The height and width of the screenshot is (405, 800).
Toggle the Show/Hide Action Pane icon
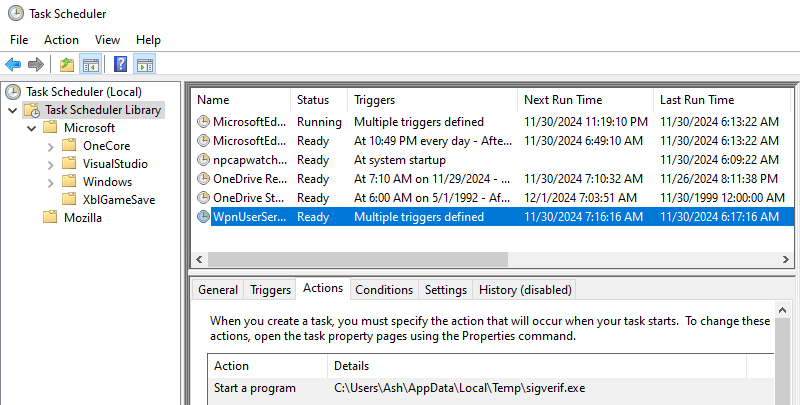[144, 65]
